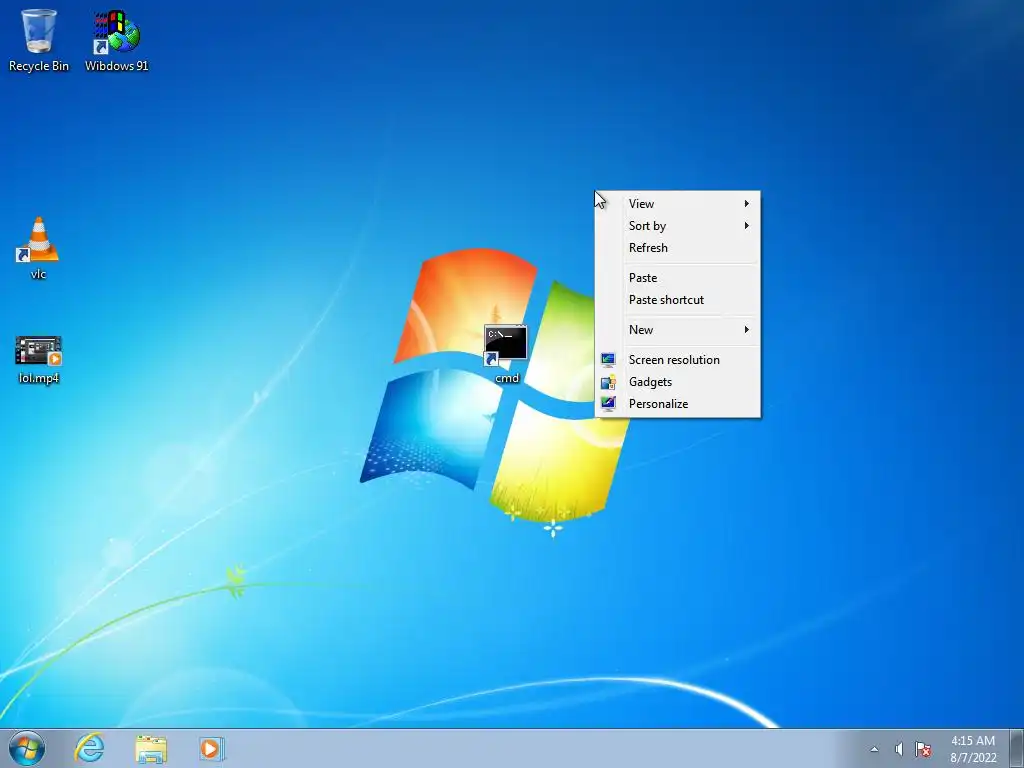
Task: Open Action Center flag icon
Action: pyautogui.click(x=923, y=749)
